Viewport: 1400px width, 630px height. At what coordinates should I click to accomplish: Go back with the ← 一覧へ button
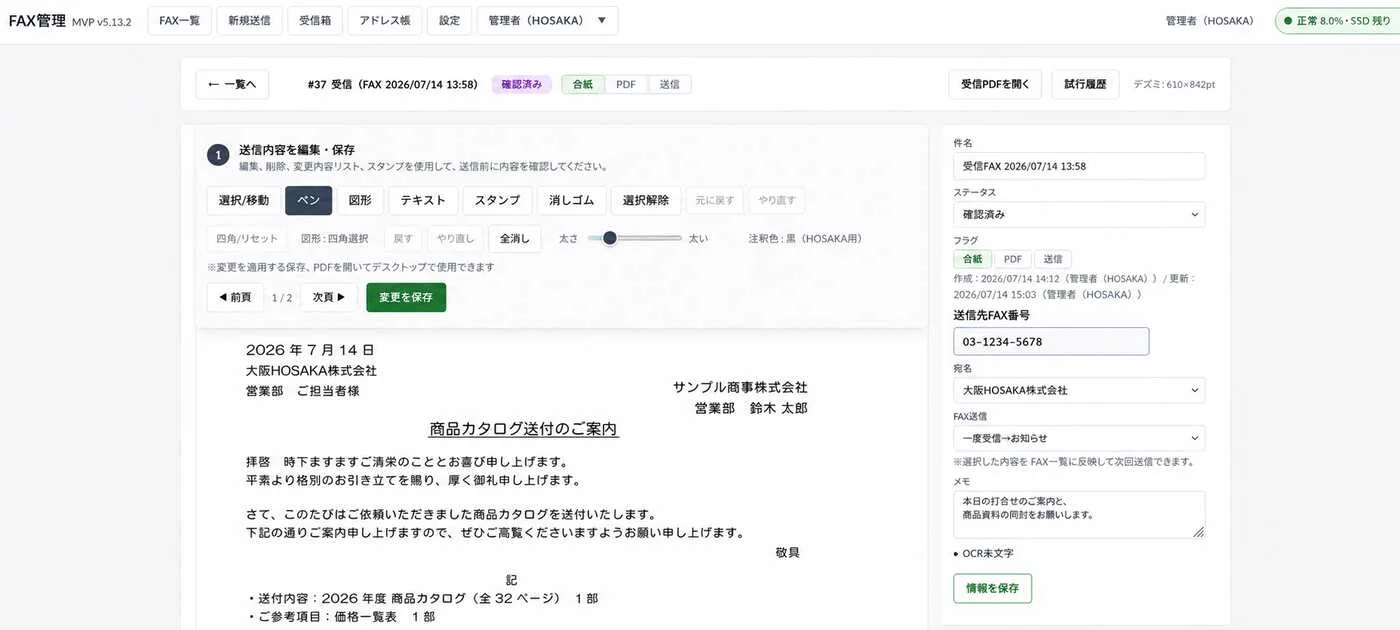pos(232,84)
